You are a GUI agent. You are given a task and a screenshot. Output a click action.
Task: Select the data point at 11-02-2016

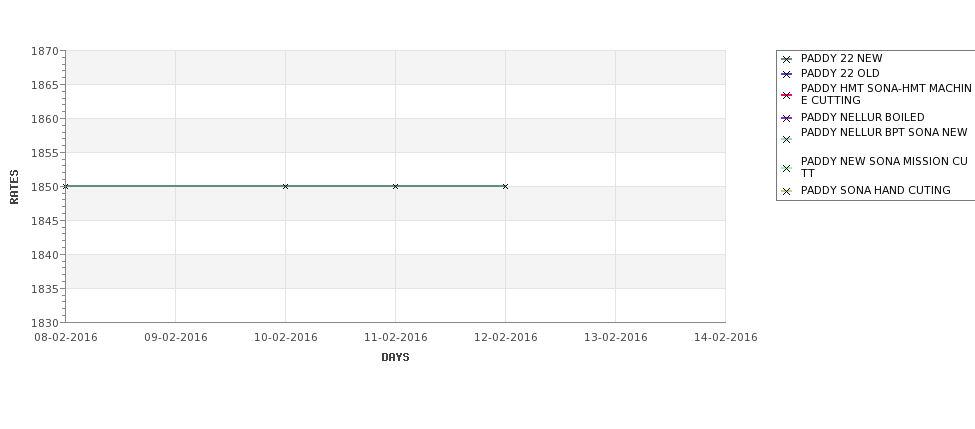(395, 187)
